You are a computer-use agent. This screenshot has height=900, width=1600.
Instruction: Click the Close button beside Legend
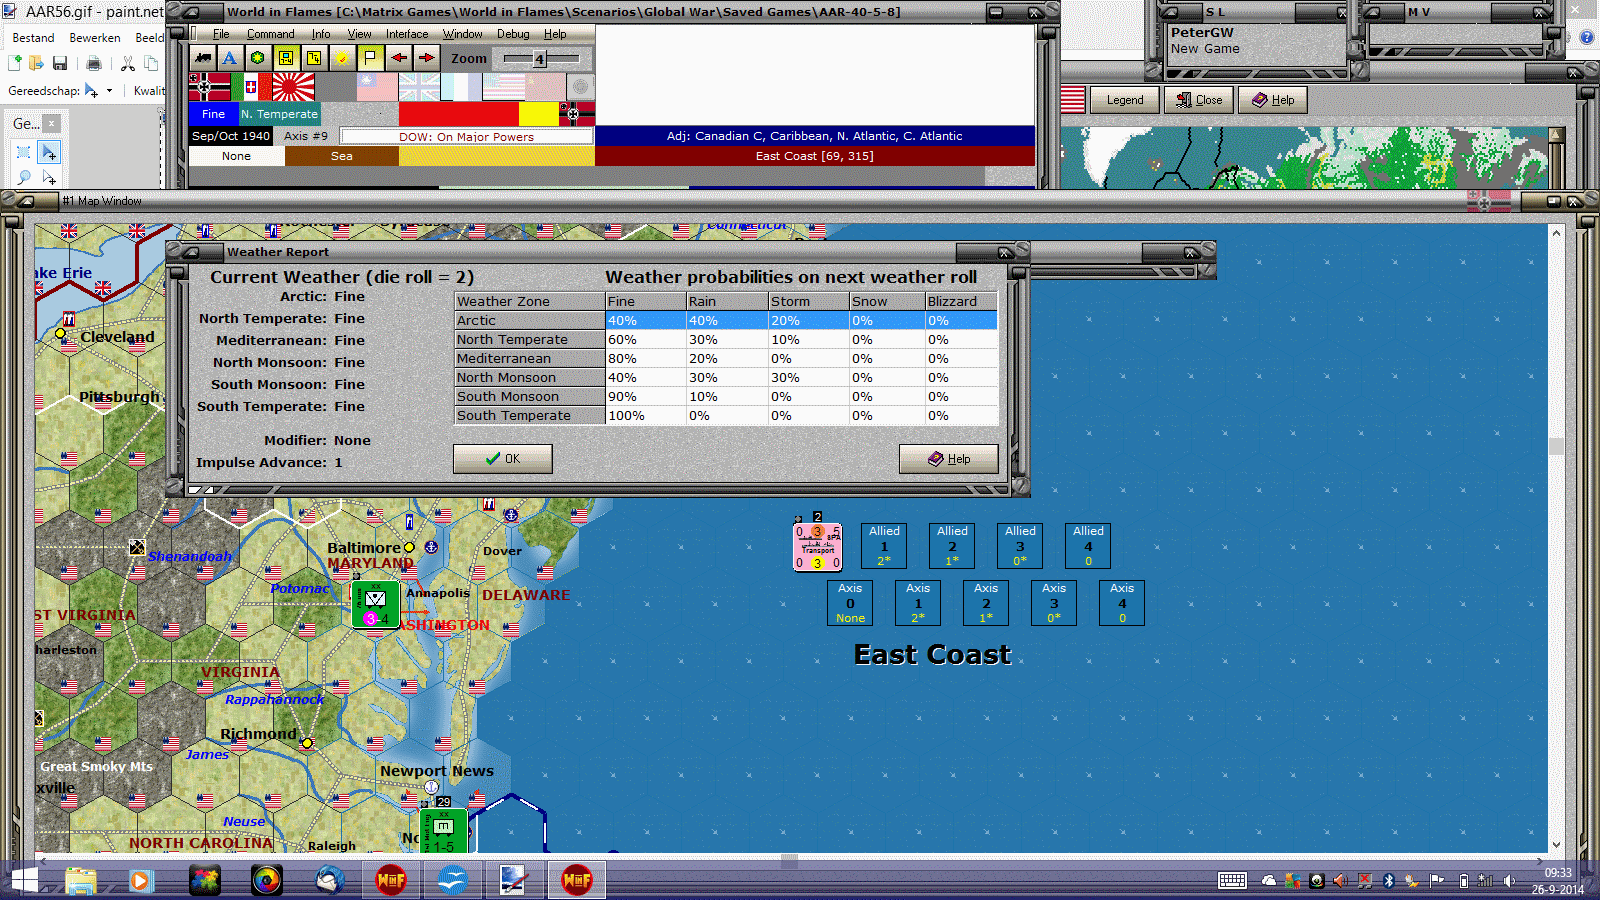(1199, 100)
